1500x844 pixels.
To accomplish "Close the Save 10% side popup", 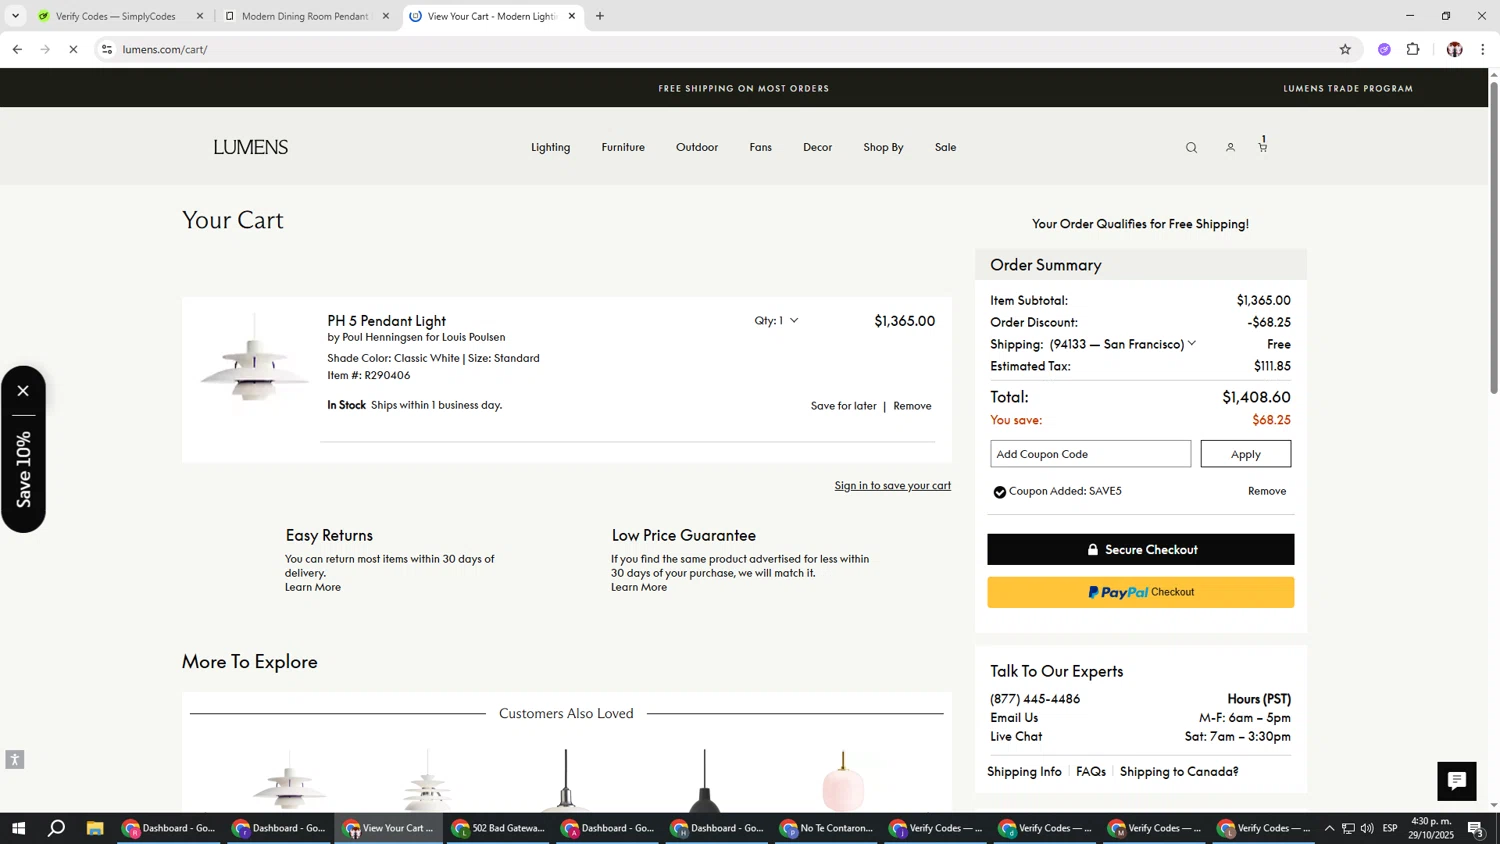I will 23,391.
